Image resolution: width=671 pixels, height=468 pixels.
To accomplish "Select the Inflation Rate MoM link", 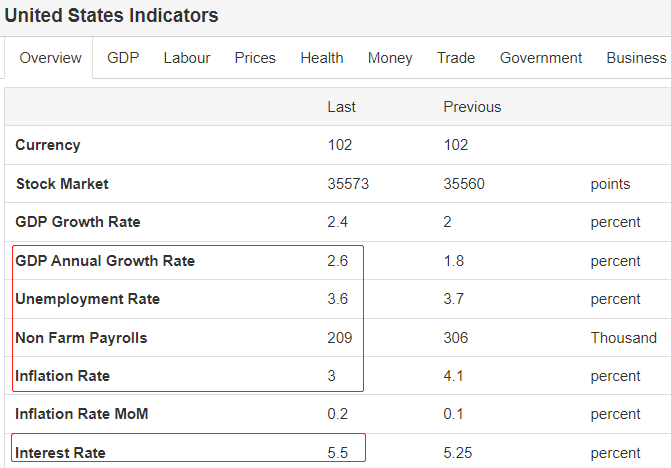I will pos(82,414).
